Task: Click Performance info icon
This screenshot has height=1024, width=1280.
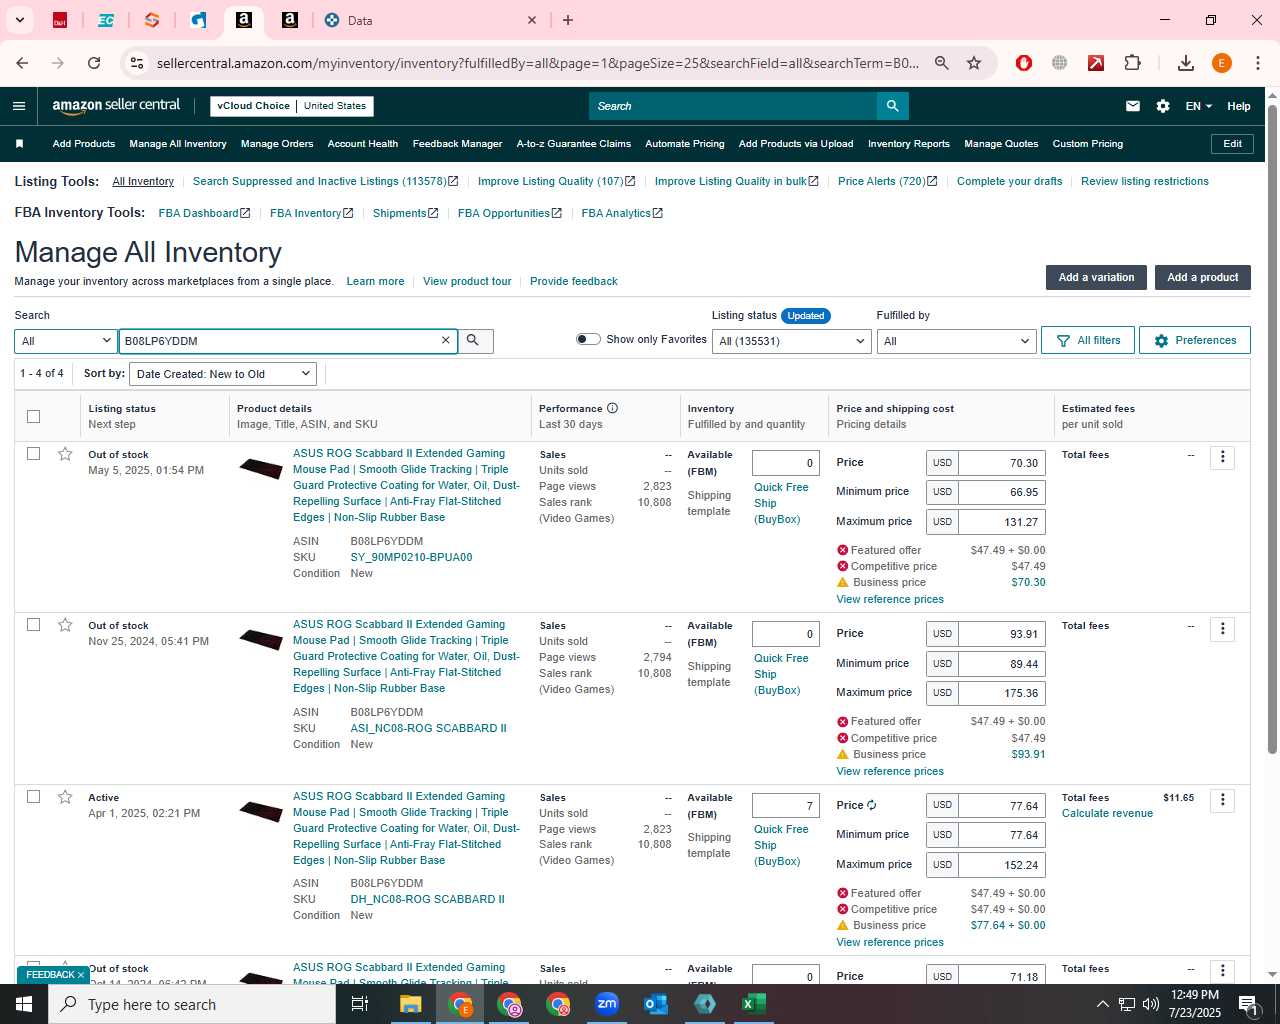Action: [613, 408]
